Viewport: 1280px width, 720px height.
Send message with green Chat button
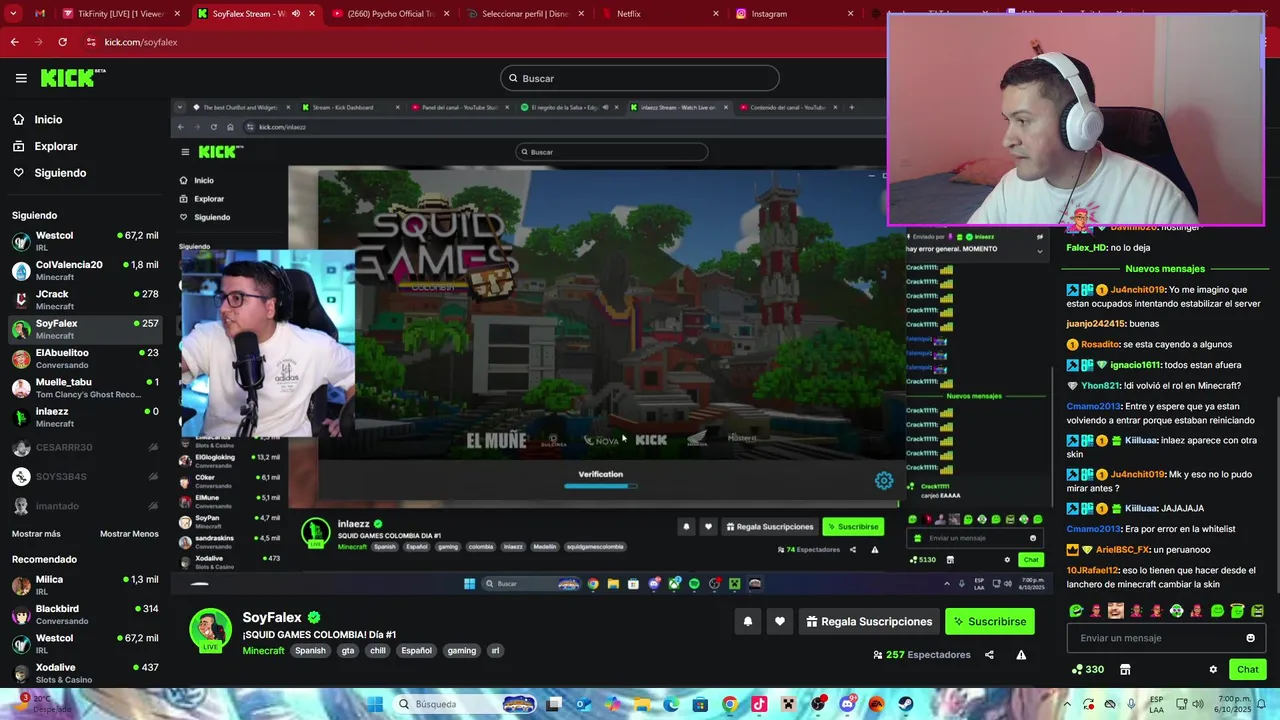(1248, 670)
